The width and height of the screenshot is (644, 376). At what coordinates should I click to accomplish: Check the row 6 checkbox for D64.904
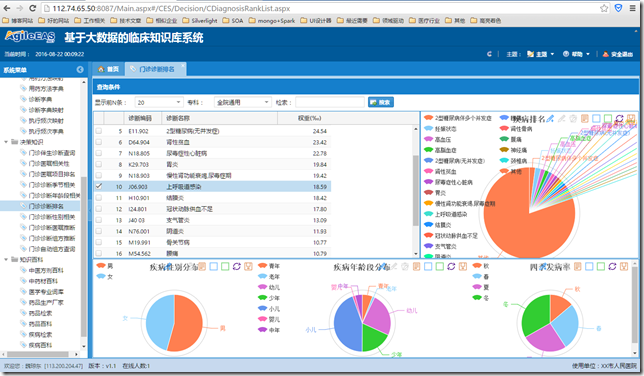tap(99, 142)
